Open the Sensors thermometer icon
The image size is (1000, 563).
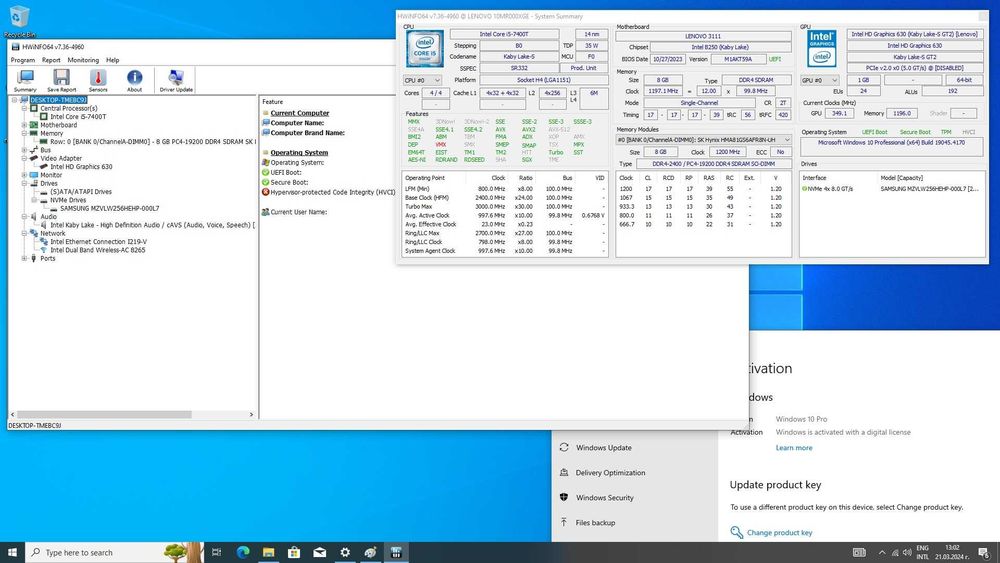click(98, 81)
